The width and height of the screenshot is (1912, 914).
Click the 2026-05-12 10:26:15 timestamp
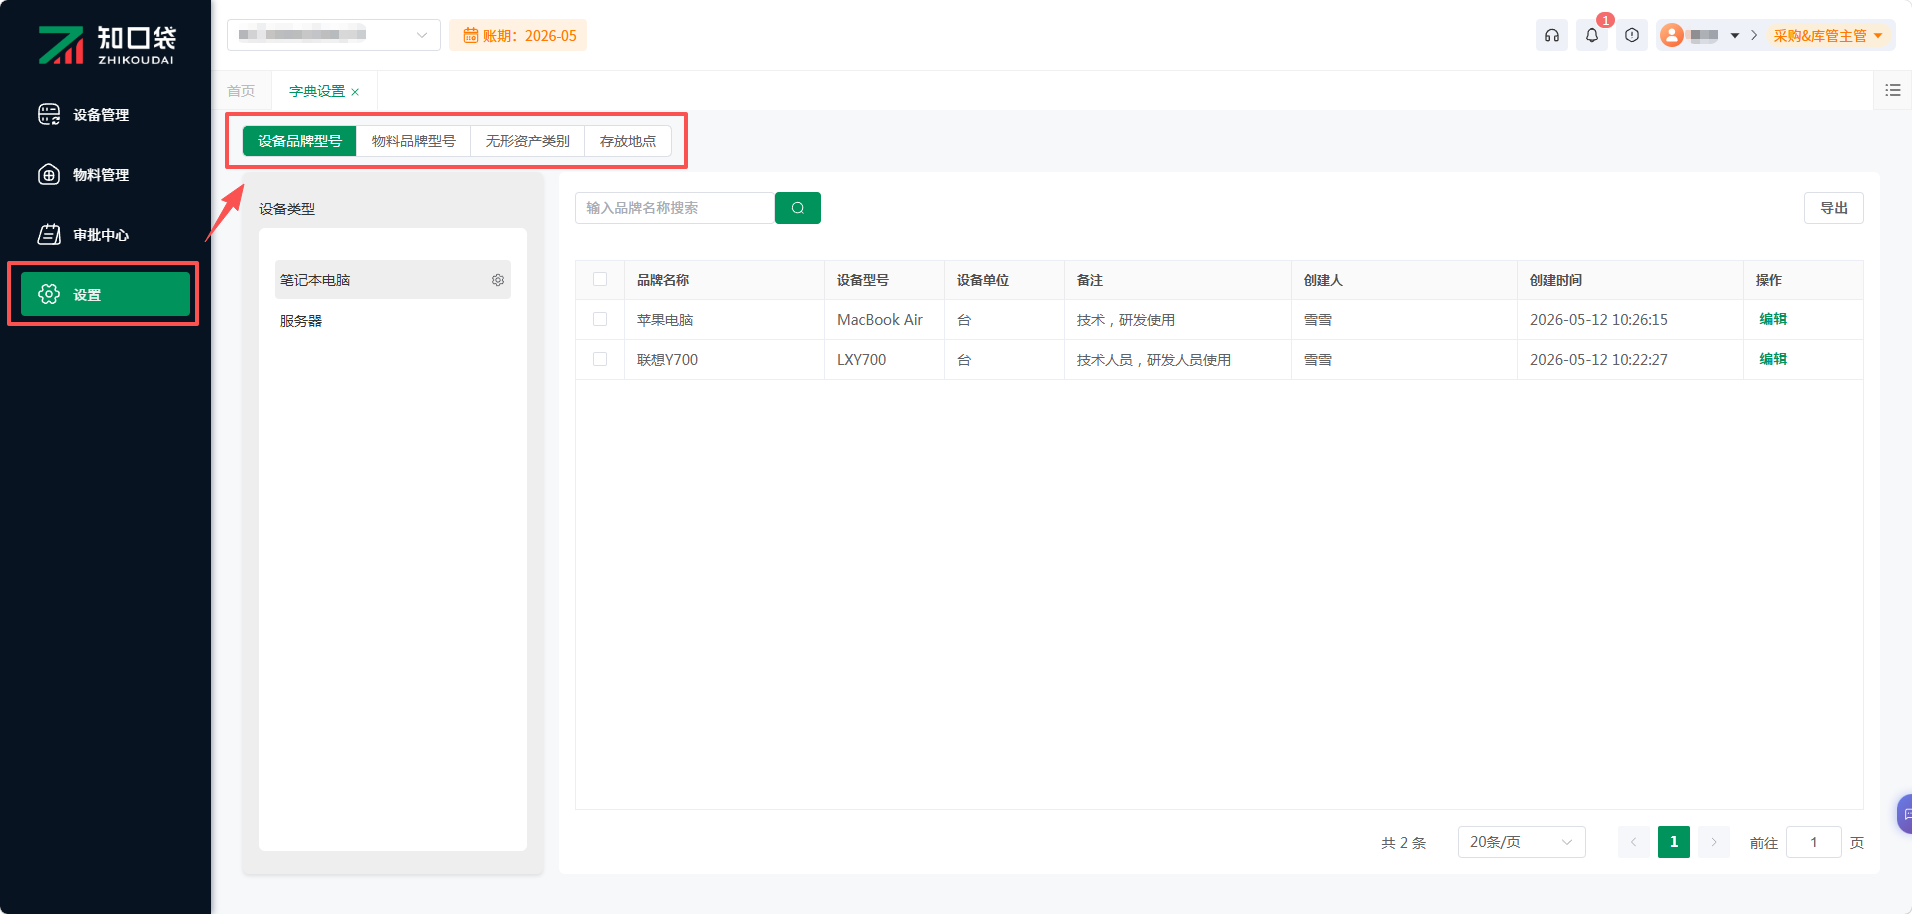(1599, 320)
